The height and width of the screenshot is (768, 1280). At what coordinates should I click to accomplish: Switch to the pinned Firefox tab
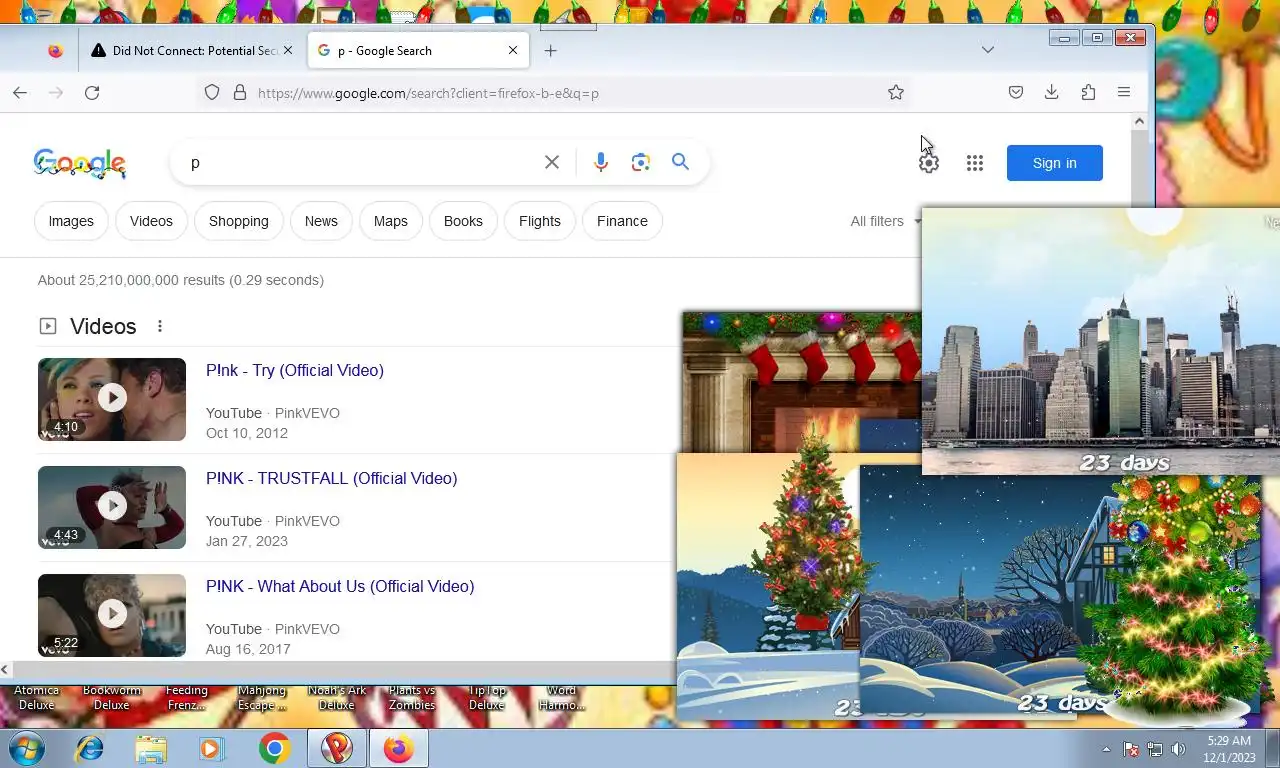(55, 51)
